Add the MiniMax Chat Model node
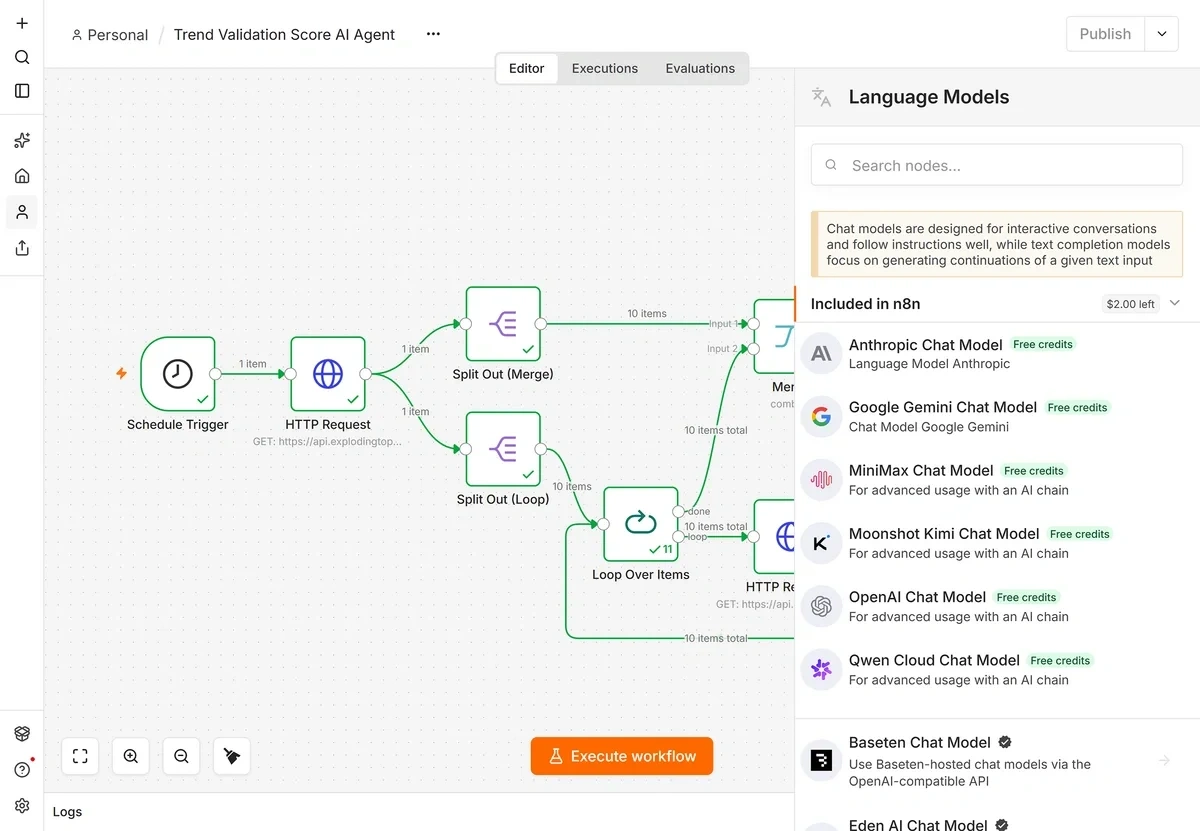Image resolution: width=1200 pixels, height=831 pixels. coord(997,480)
